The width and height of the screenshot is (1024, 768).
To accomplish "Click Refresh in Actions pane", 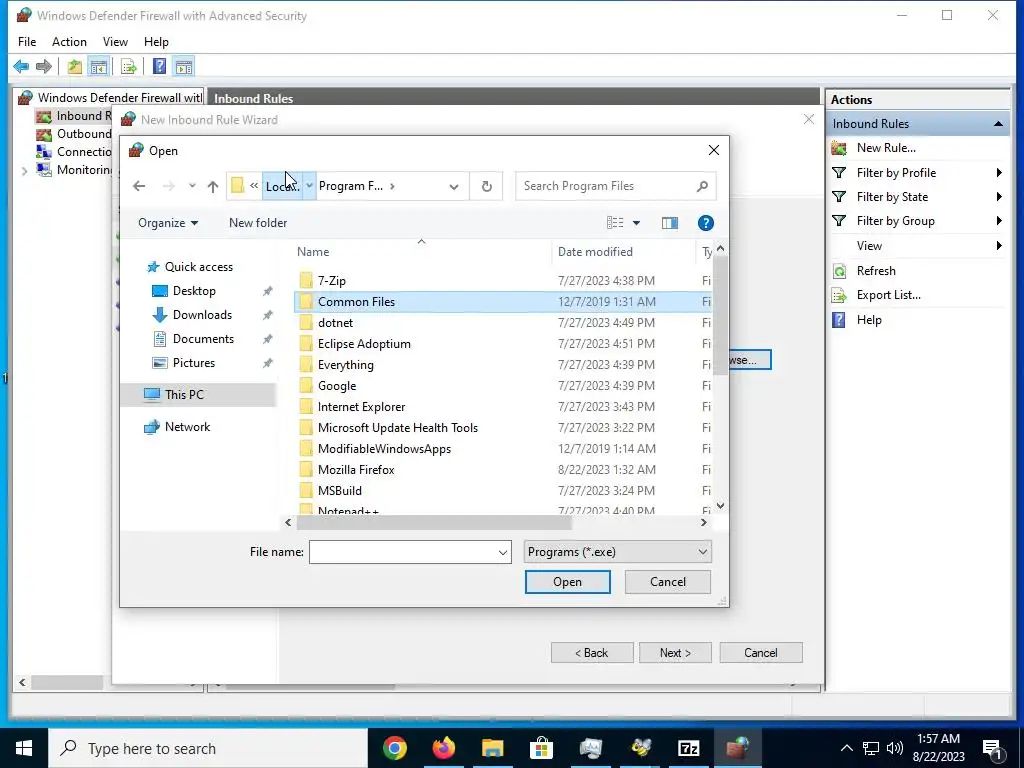I will point(876,270).
